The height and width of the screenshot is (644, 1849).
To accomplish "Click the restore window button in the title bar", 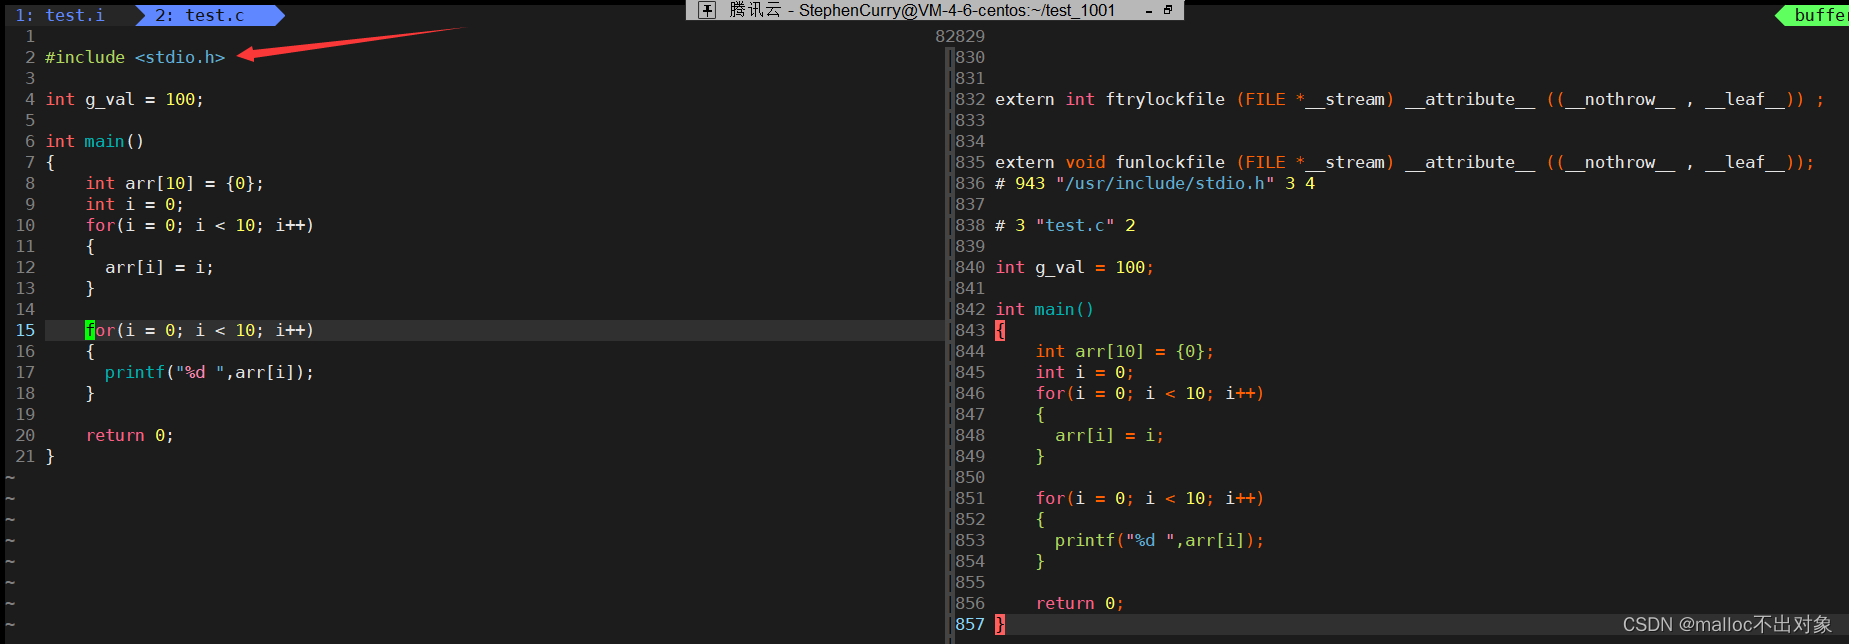I will tap(1168, 10).
